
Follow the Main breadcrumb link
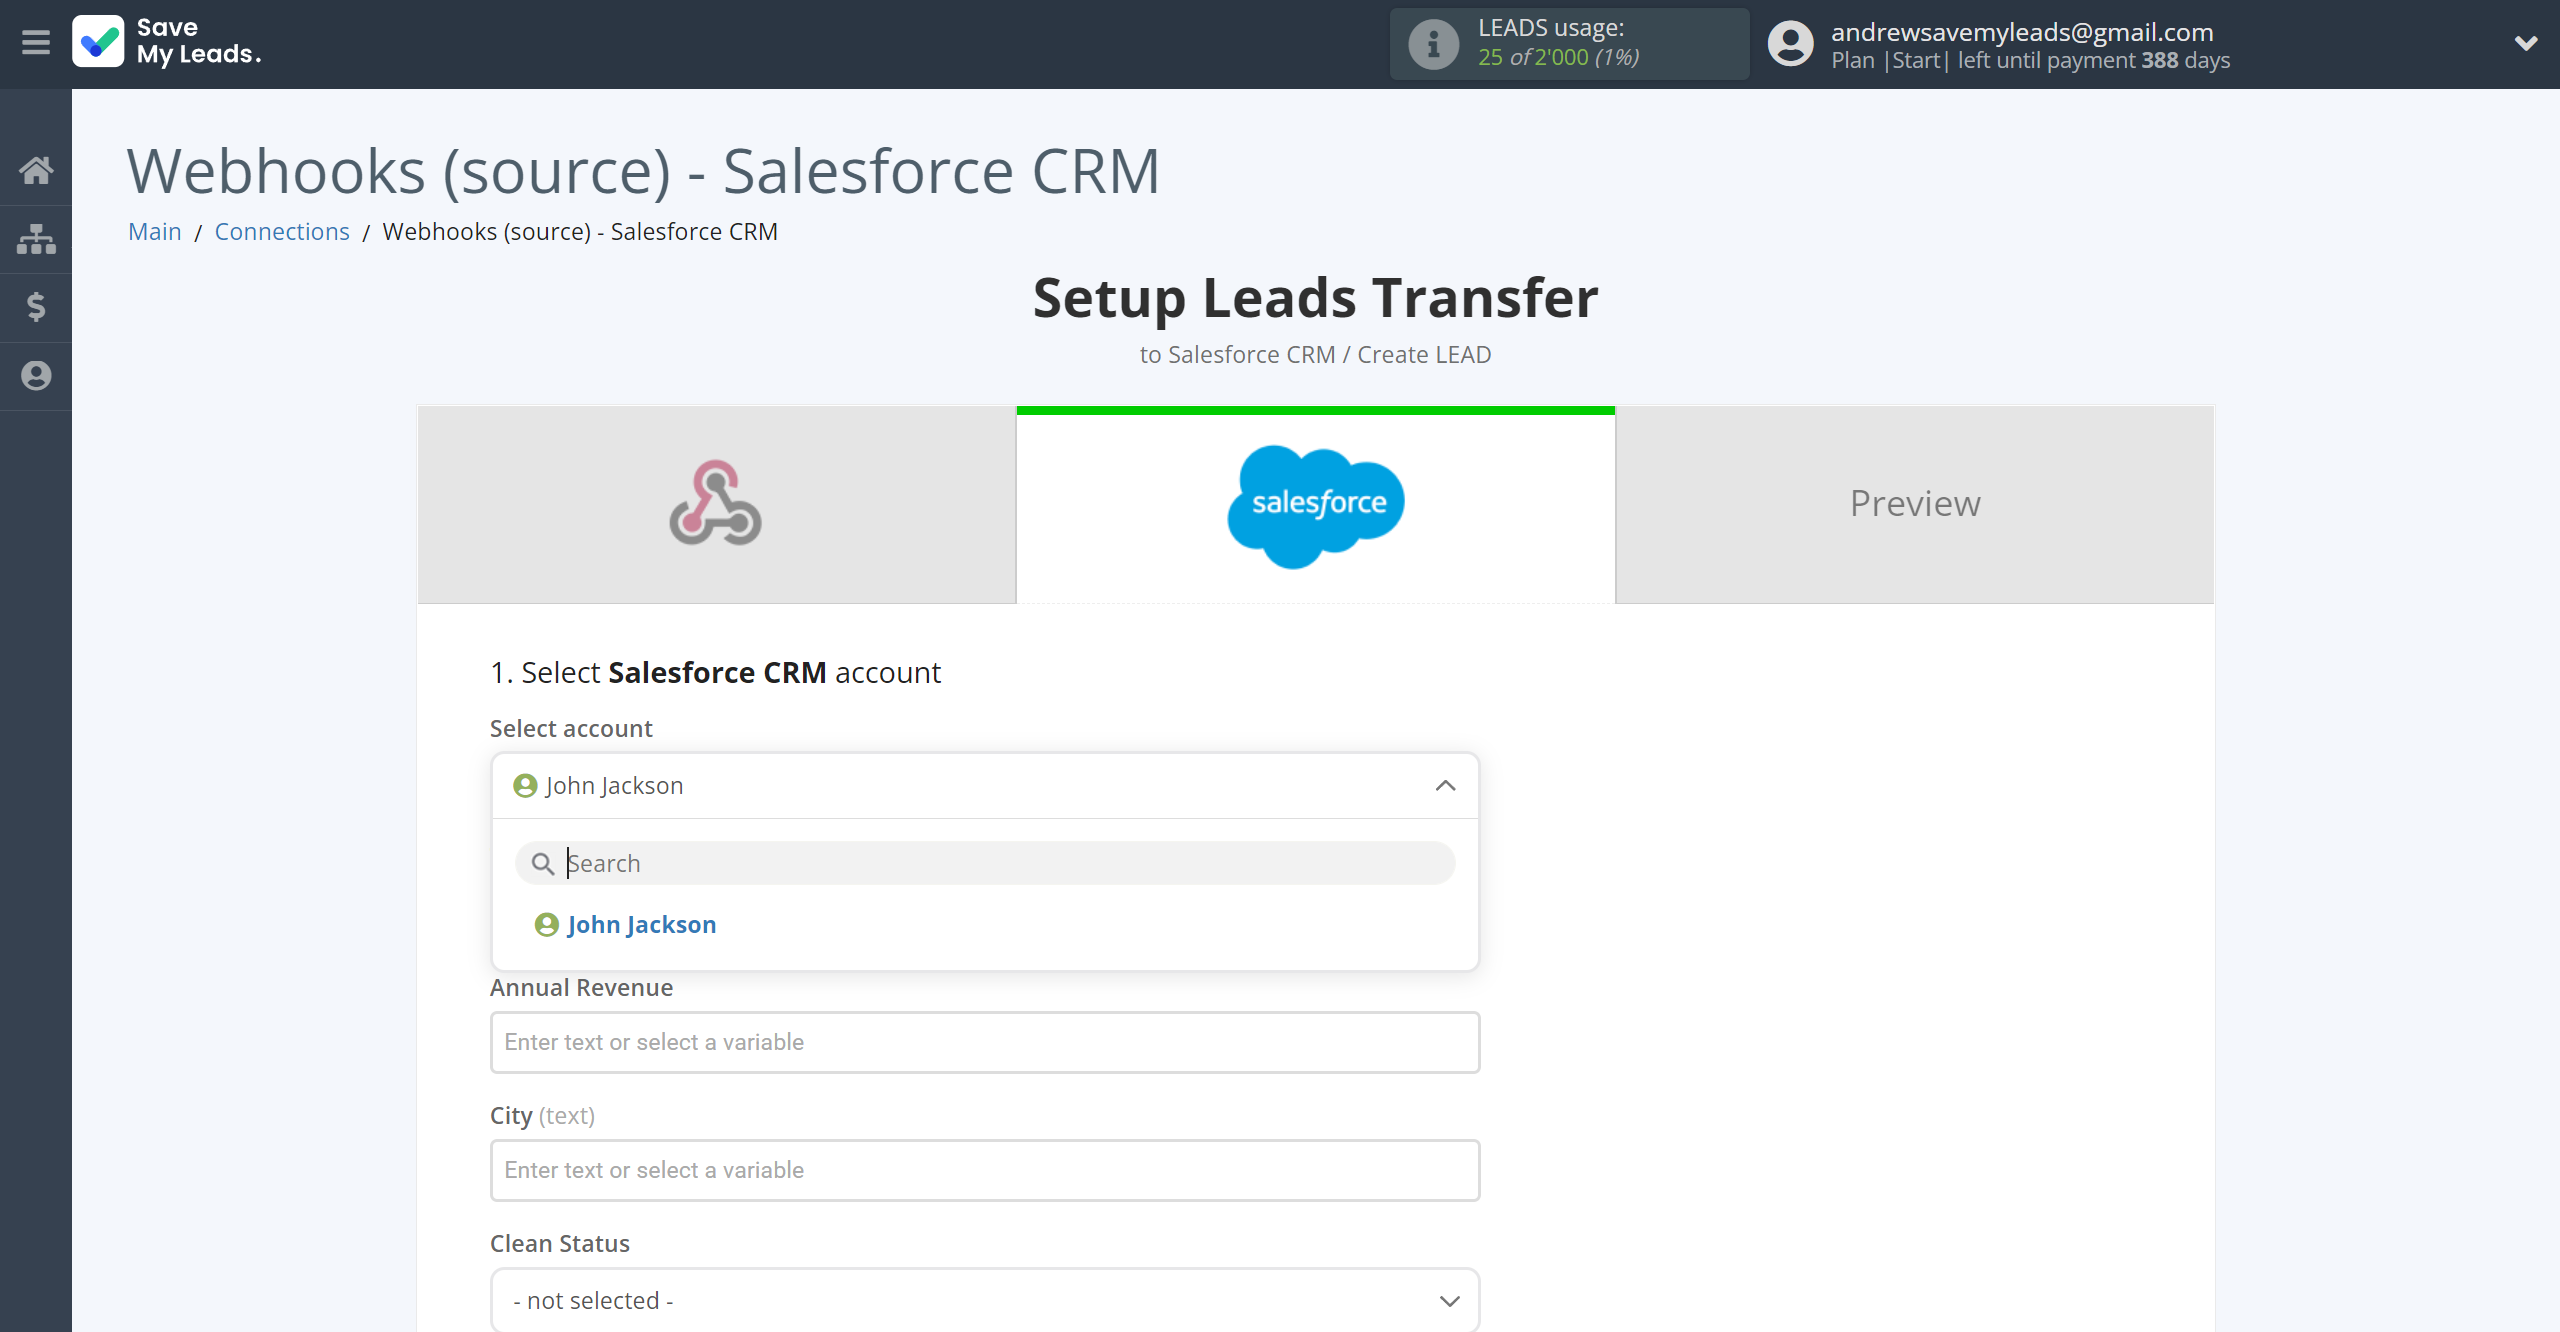[x=155, y=231]
